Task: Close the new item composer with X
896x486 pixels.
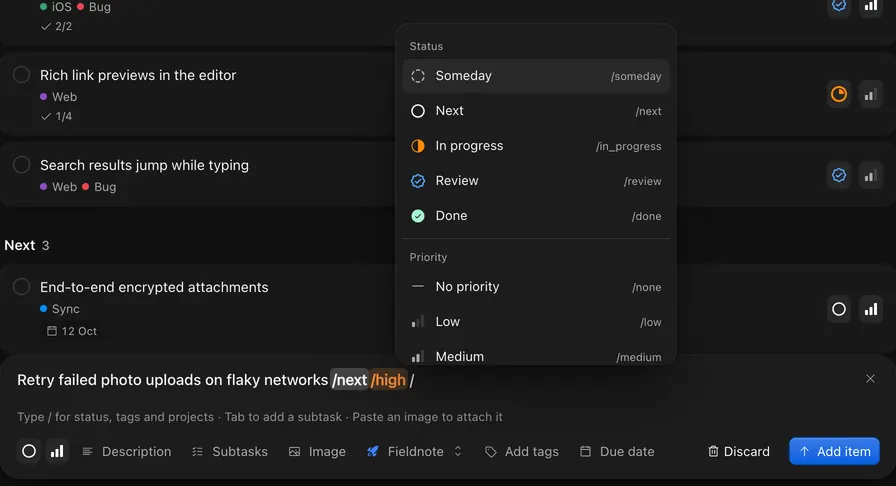Action: [x=870, y=379]
